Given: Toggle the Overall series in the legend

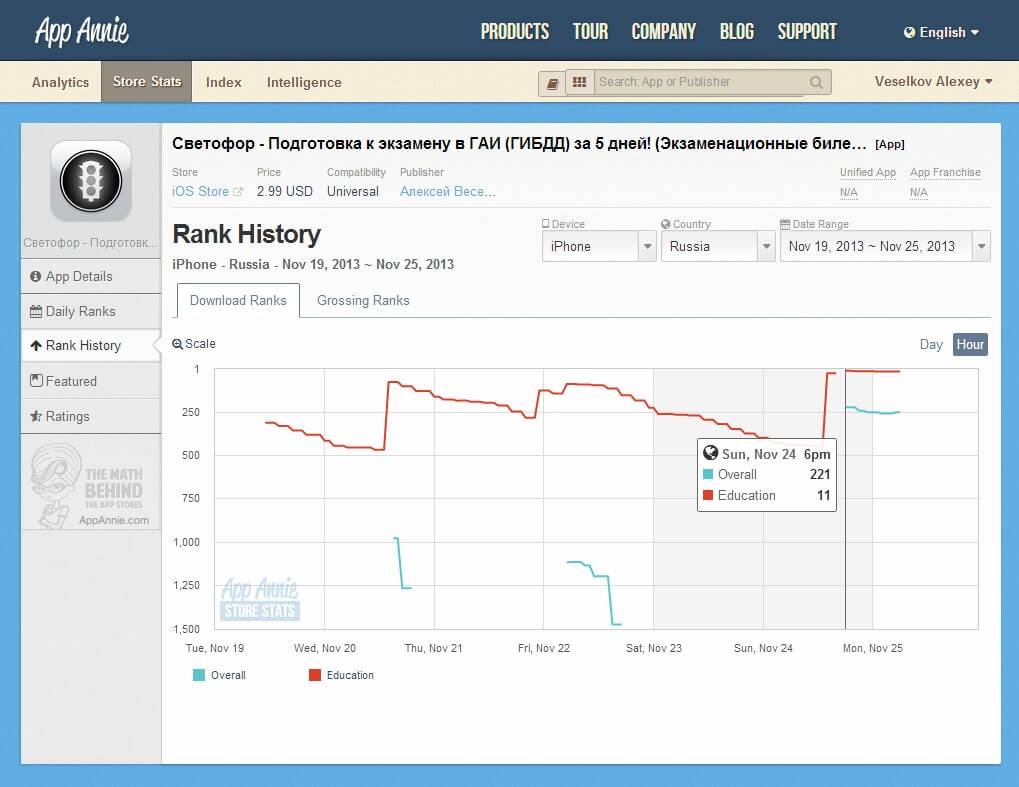Looking at the screenshot, I should pos(219,675).
